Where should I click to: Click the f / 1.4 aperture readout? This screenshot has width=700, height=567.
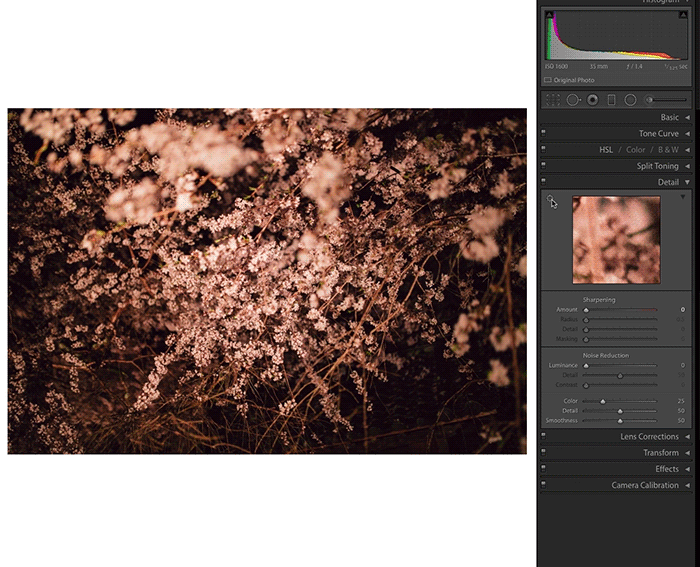tap(634, 67)
